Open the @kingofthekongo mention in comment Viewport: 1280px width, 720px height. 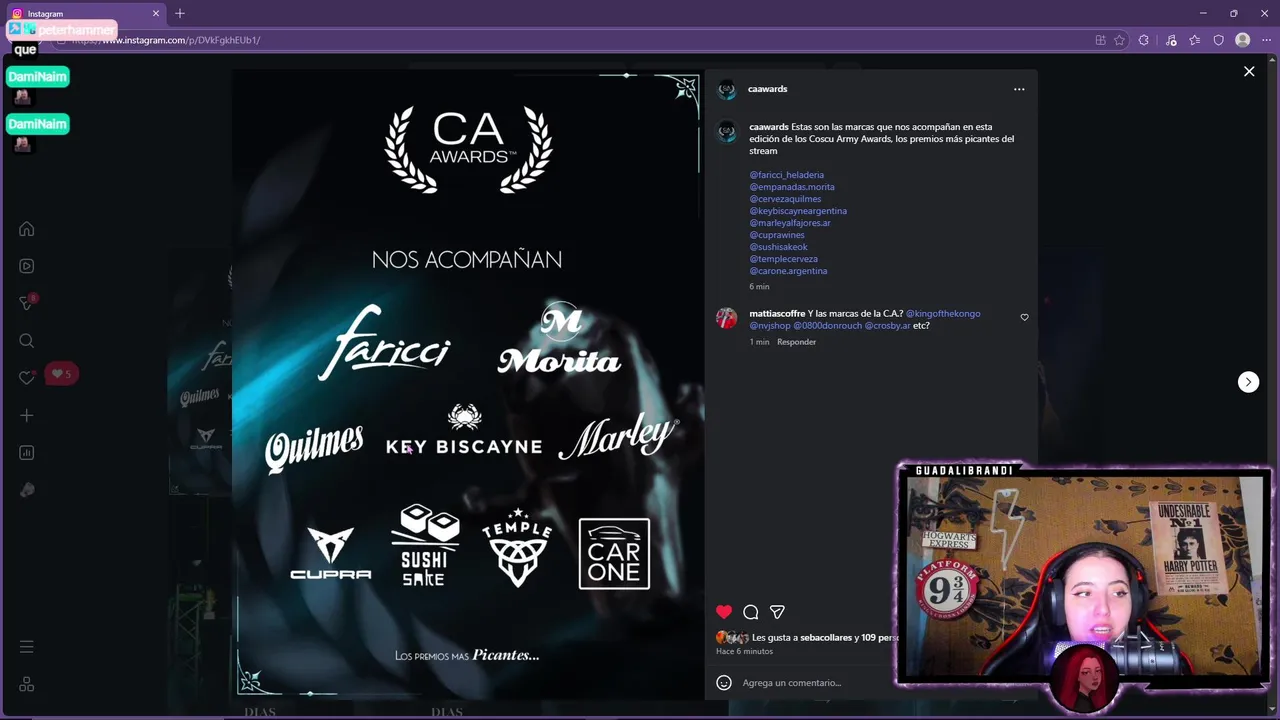point(943,313)
